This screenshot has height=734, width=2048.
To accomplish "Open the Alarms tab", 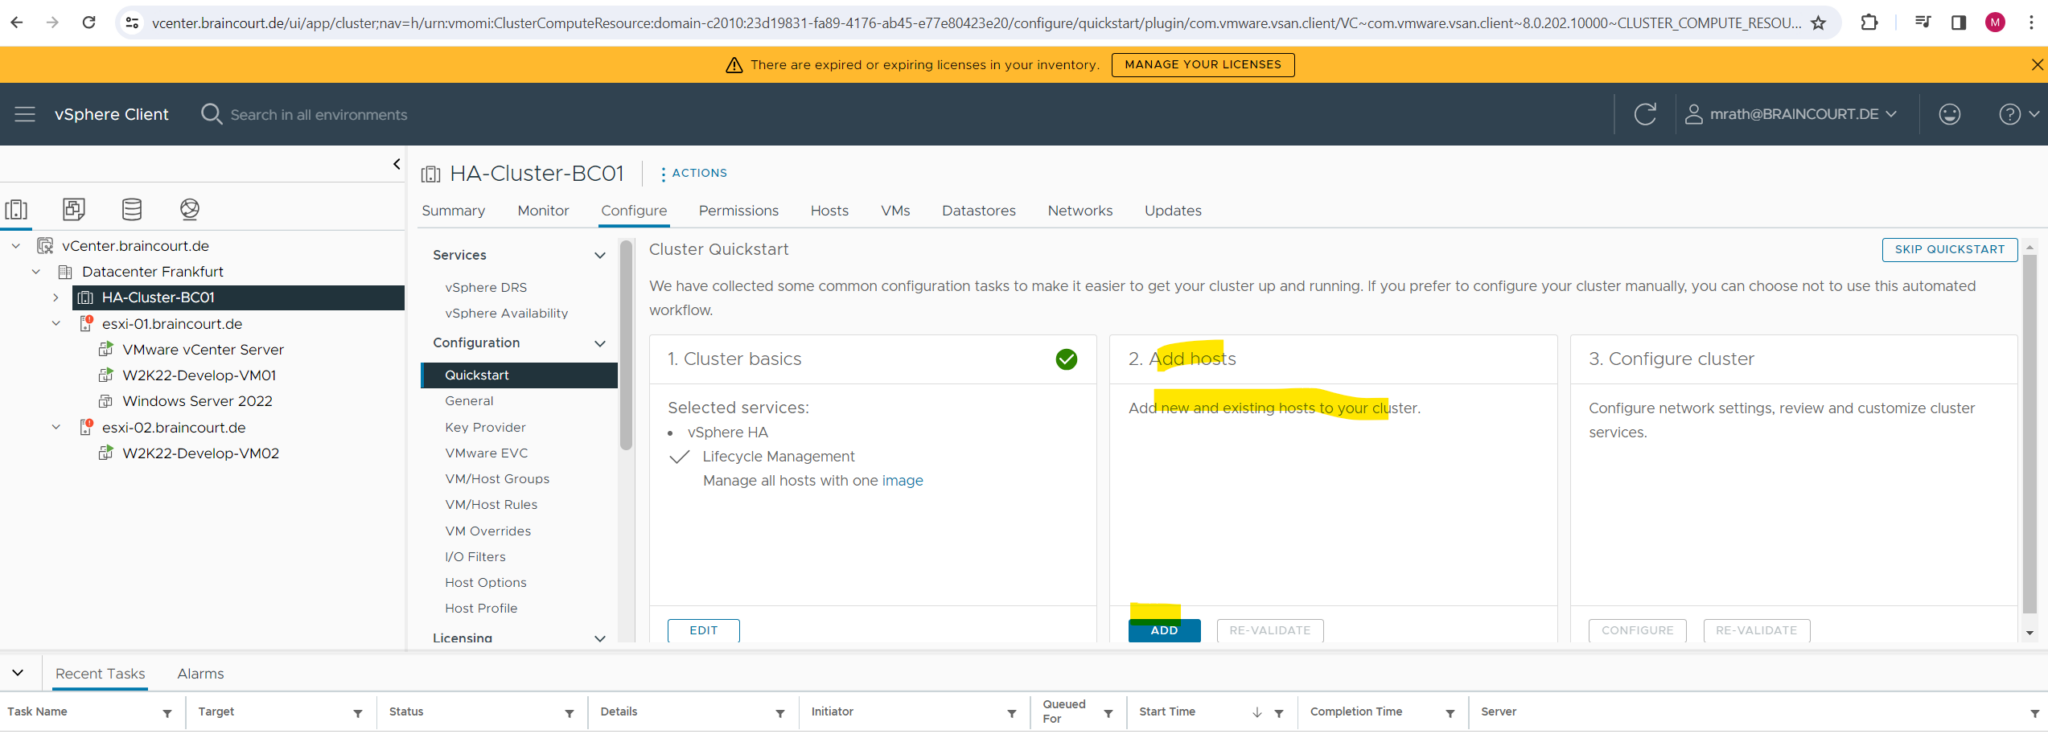I will pyautogui.click(x=200, y=674).
